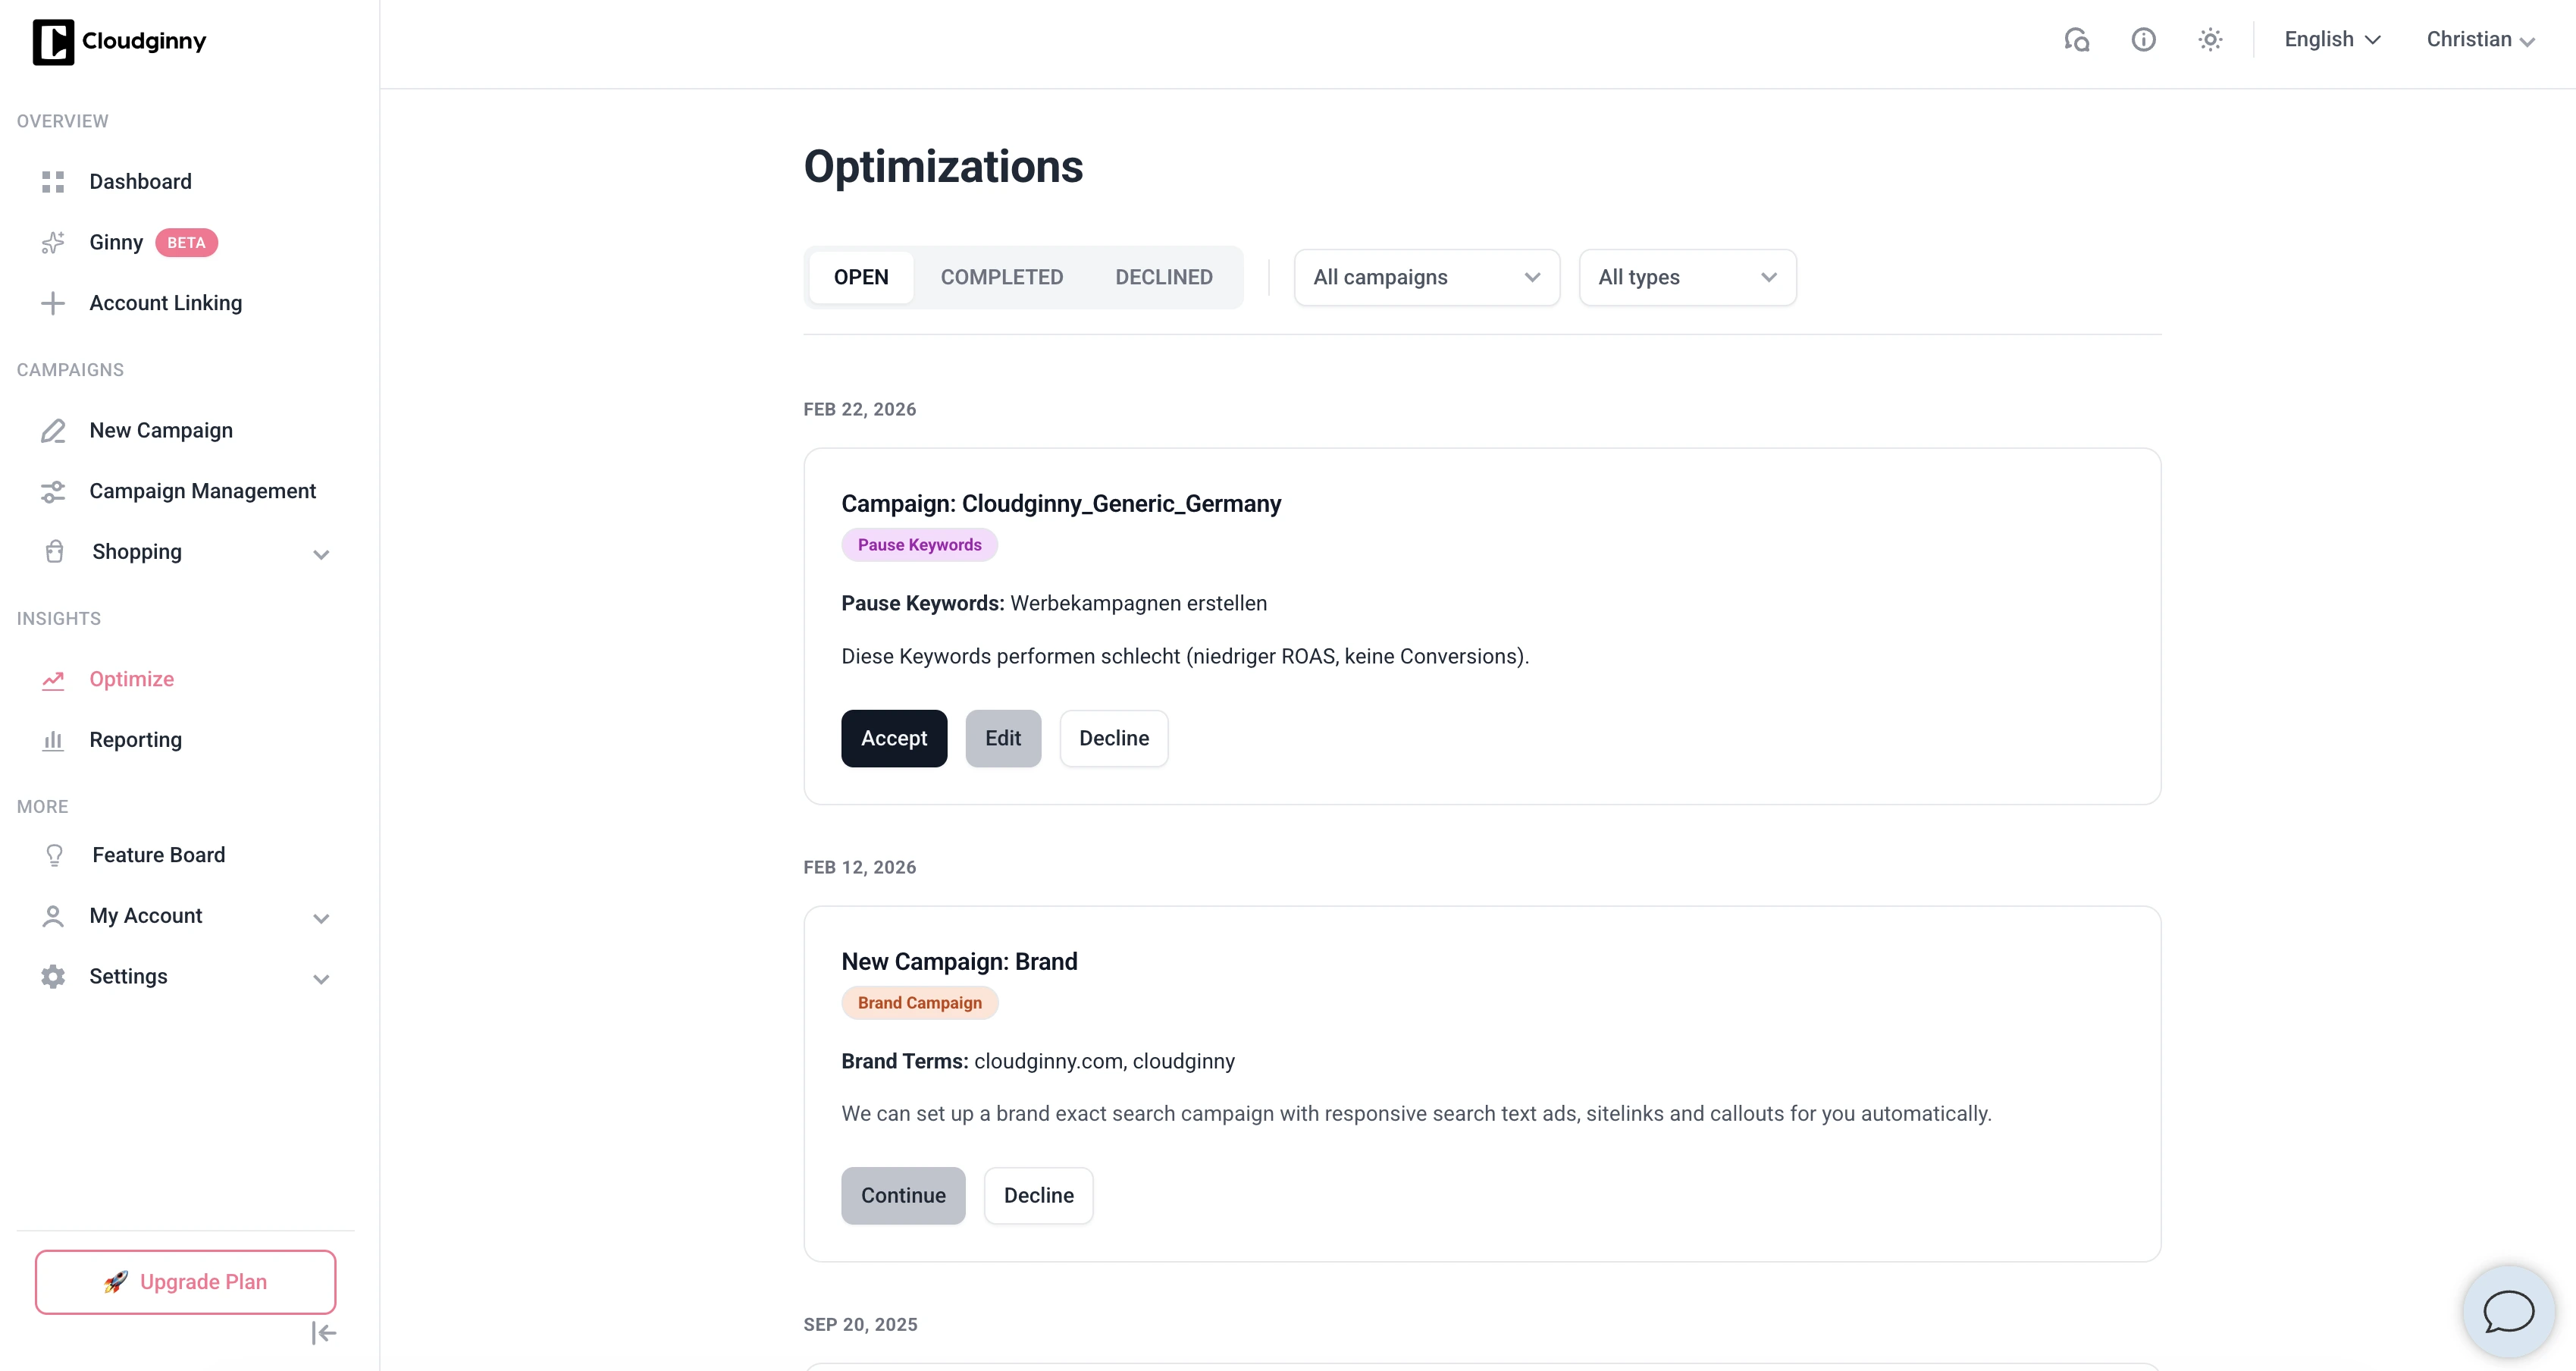Click the Optimize trend chart icon

pos(53,680)
